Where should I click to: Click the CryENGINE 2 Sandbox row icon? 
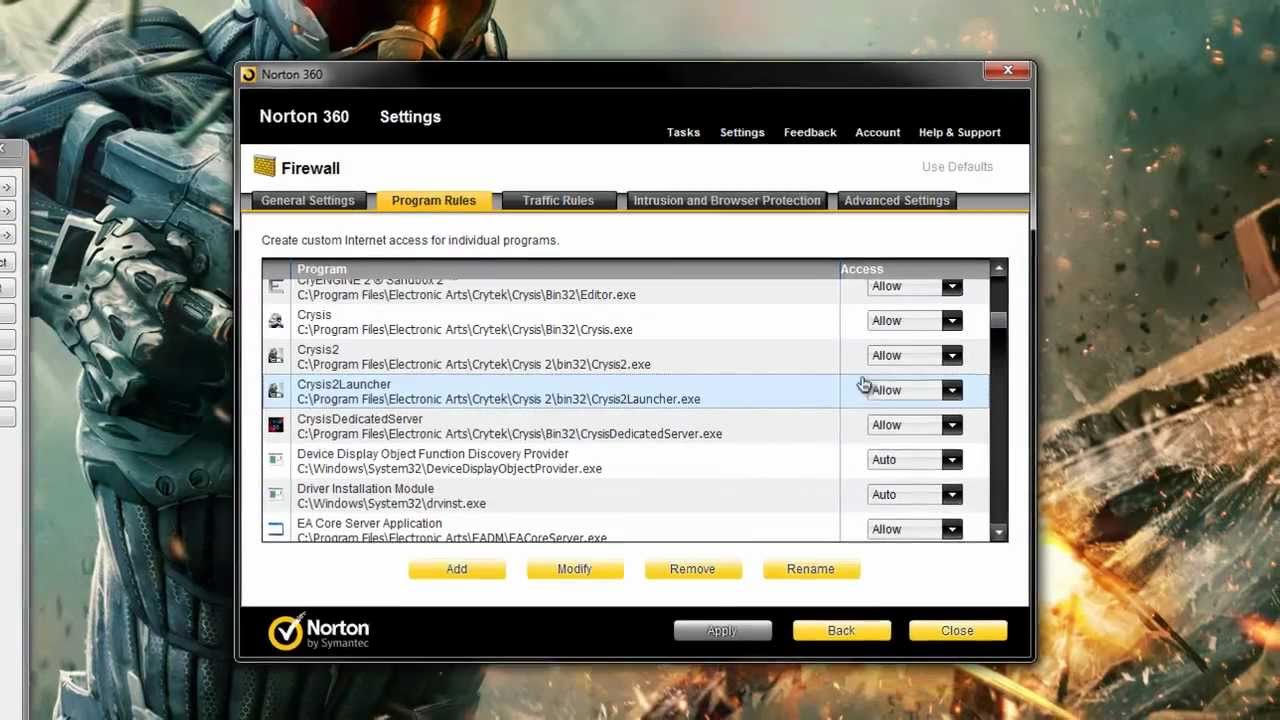(276, 286)
